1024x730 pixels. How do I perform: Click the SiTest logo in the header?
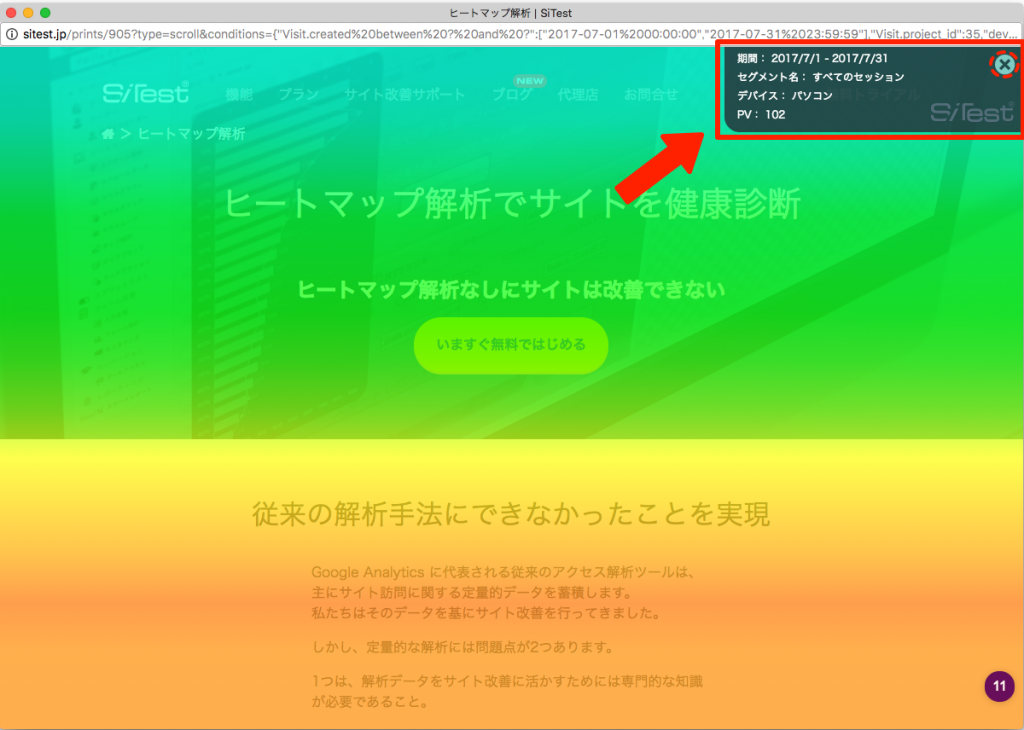click(x=146, y=93)
